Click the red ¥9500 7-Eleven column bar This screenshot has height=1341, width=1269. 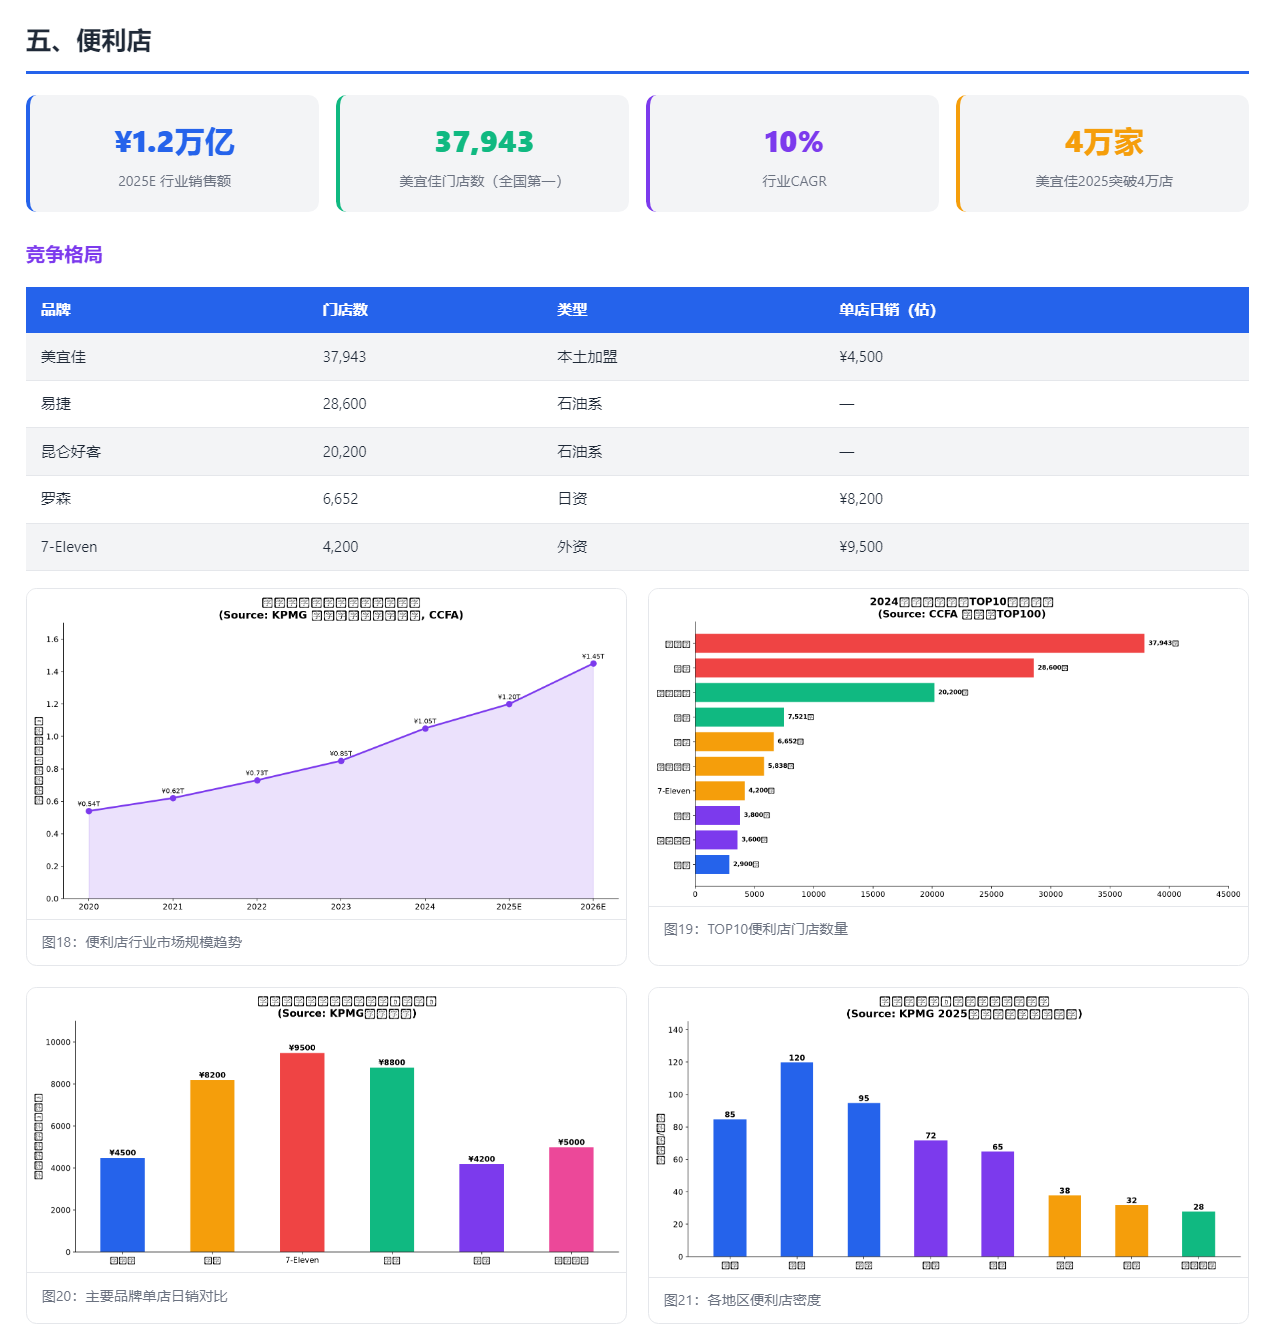(302, 1152)
